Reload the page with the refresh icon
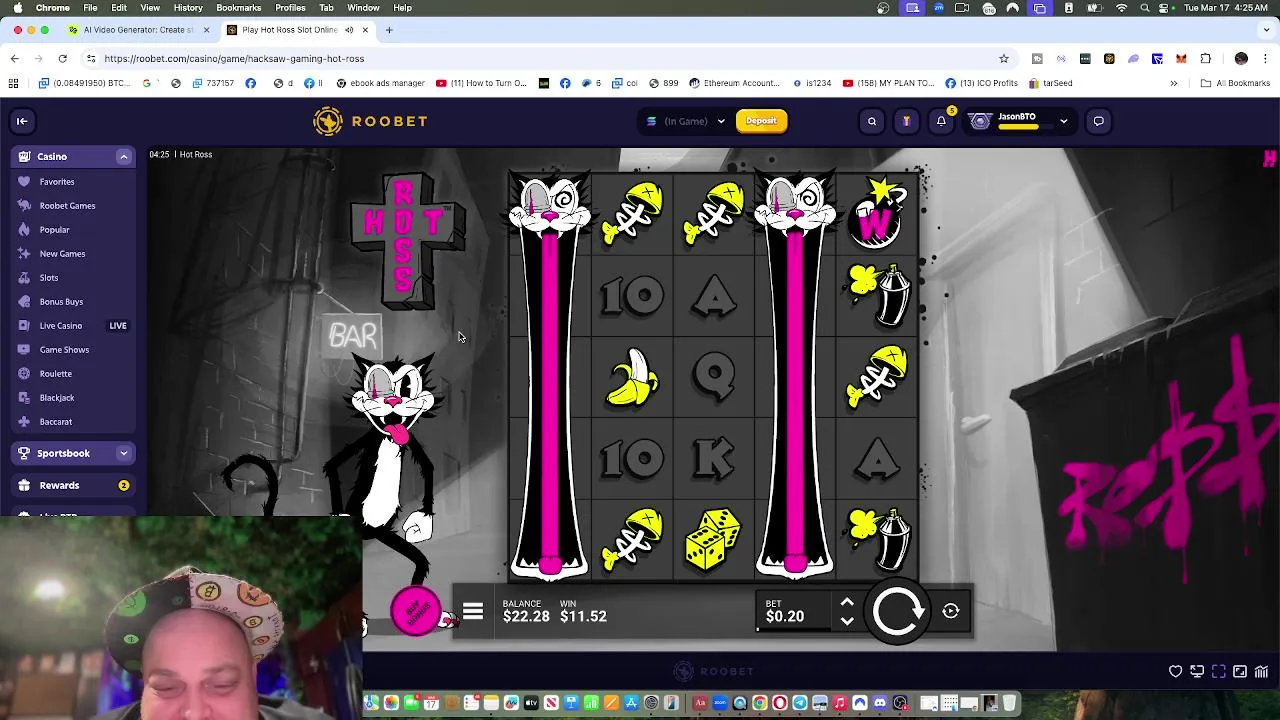 pos(62,58)
